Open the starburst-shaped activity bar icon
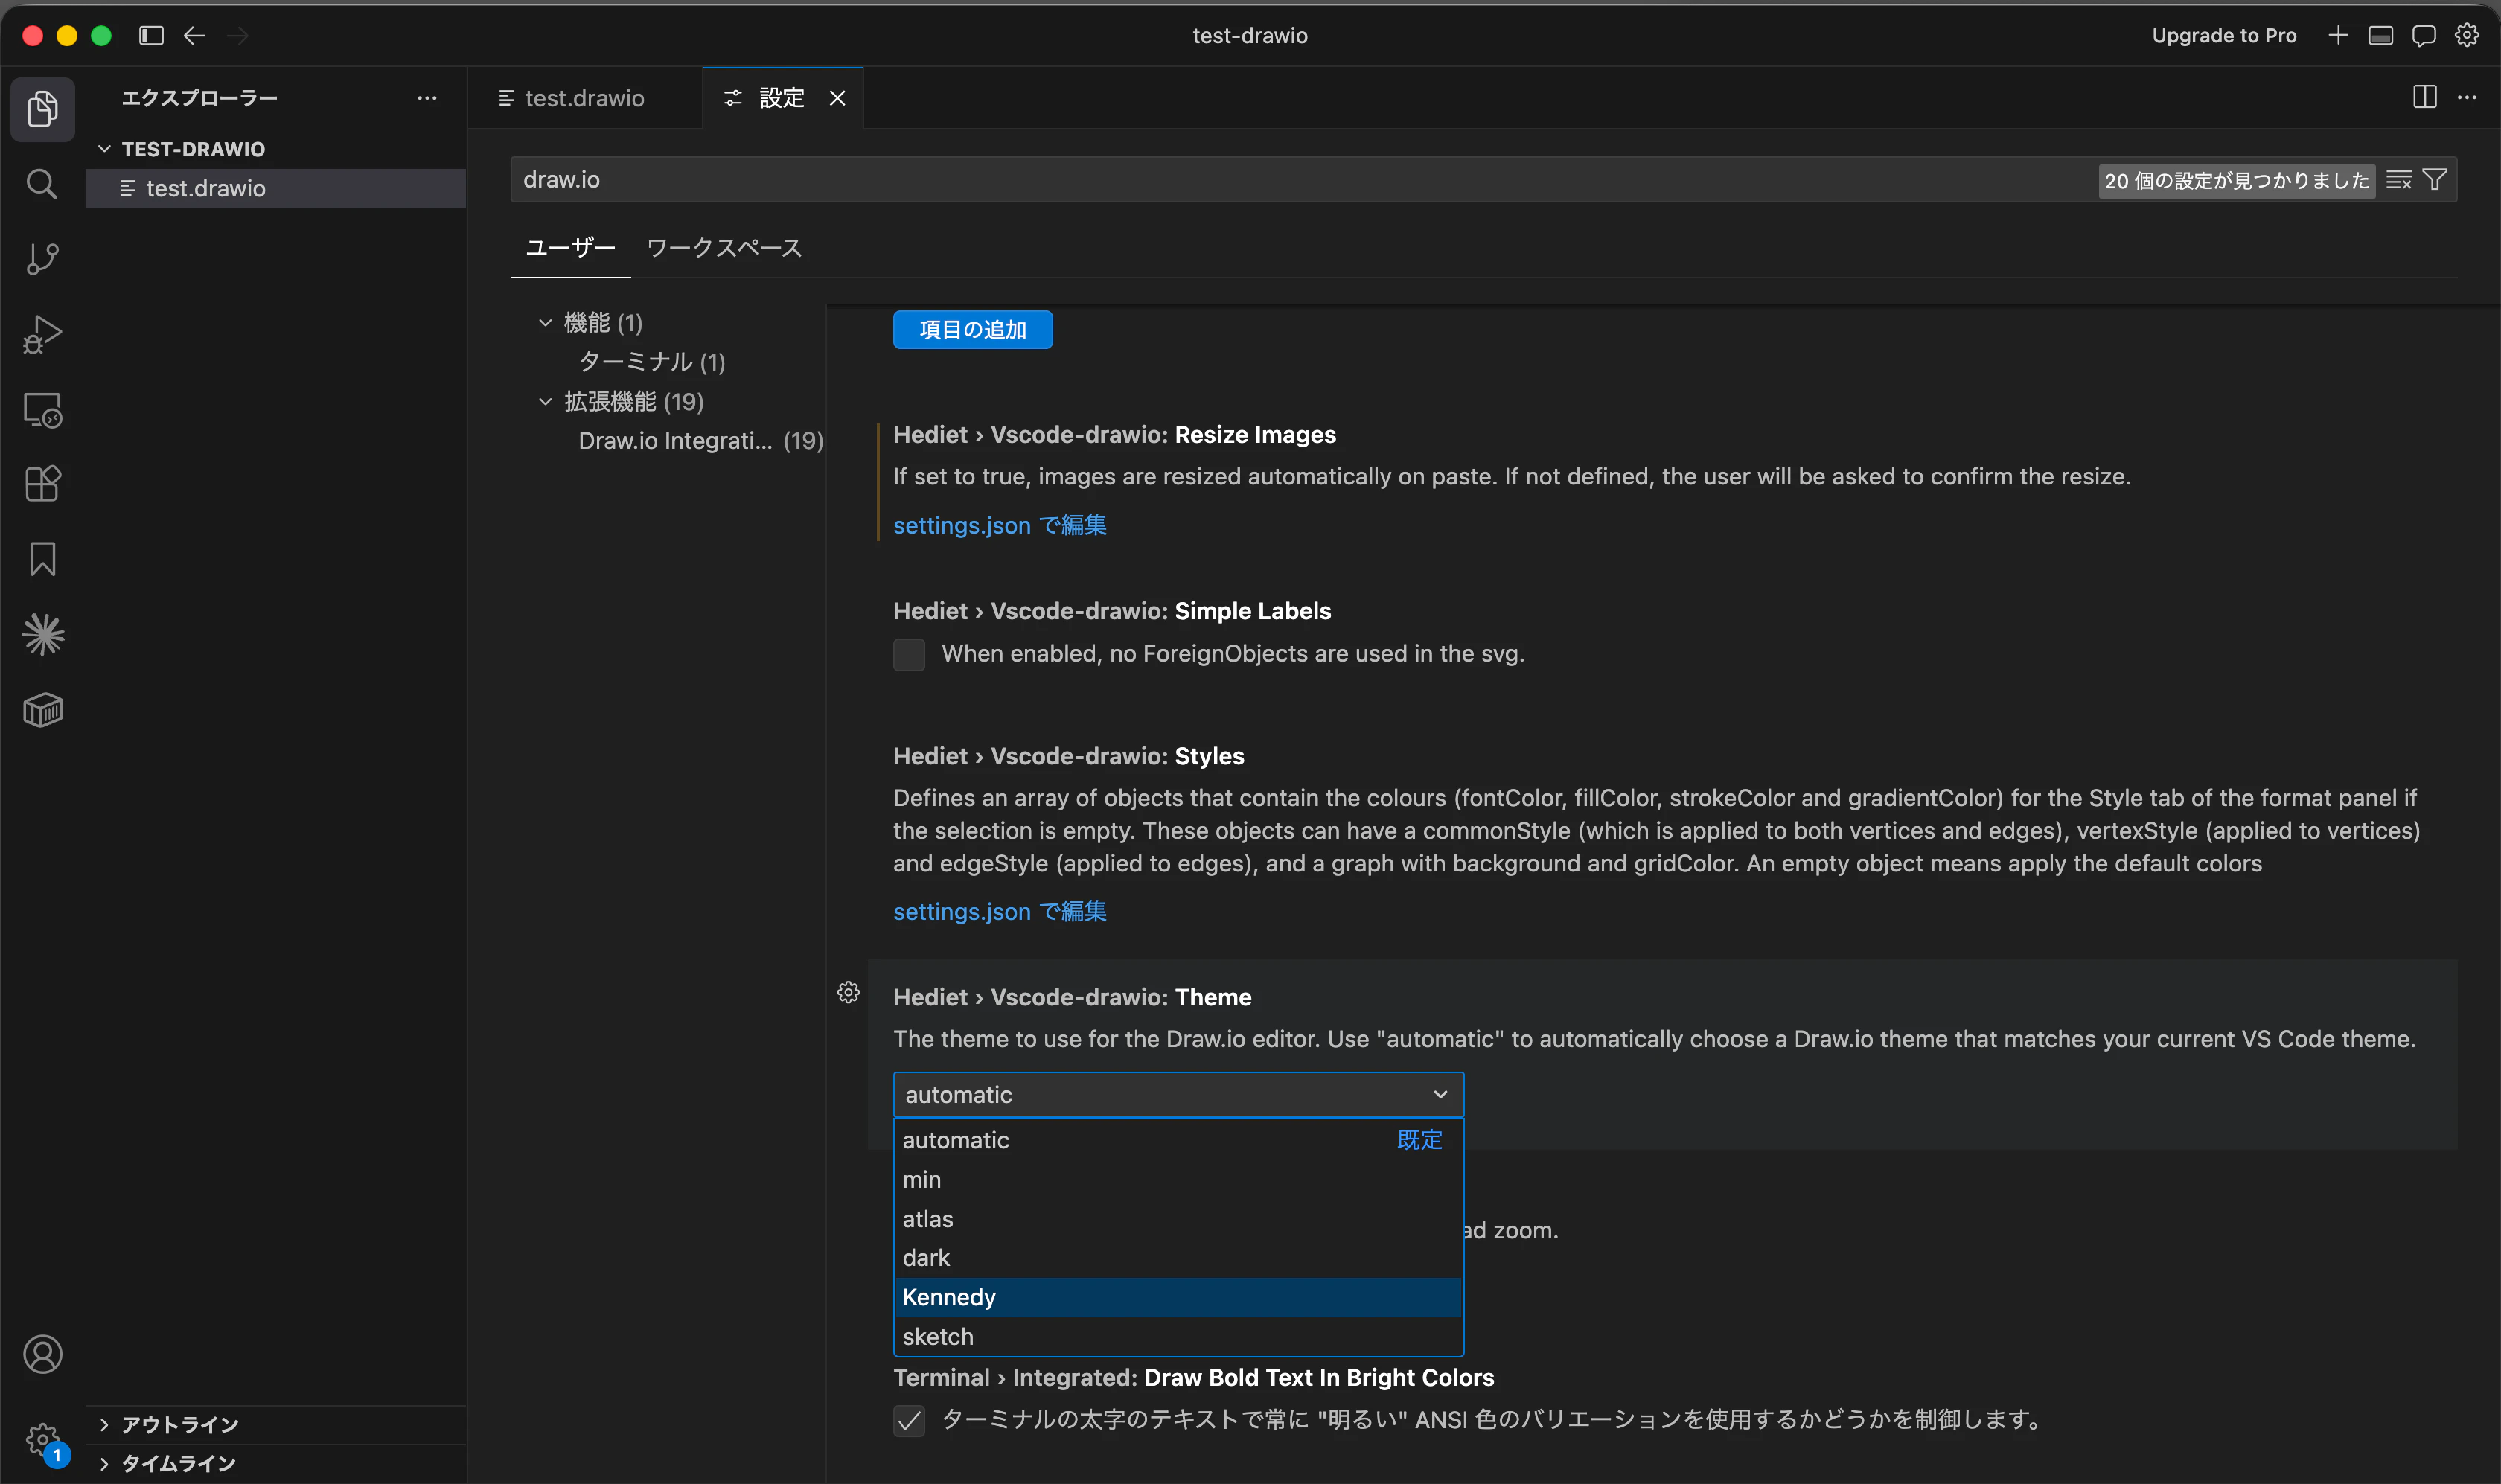This screenshot has width=2501, height=1484. click(x=42, y=634)
